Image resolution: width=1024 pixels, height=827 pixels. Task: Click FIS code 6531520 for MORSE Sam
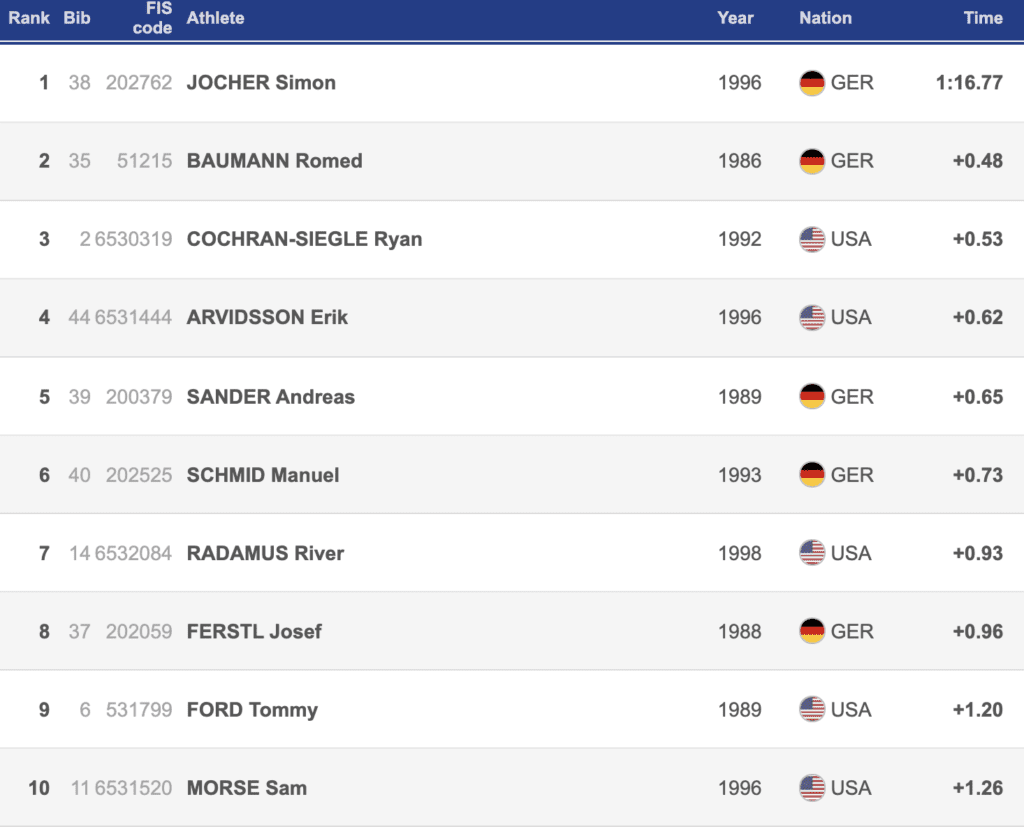coord(133,788)
